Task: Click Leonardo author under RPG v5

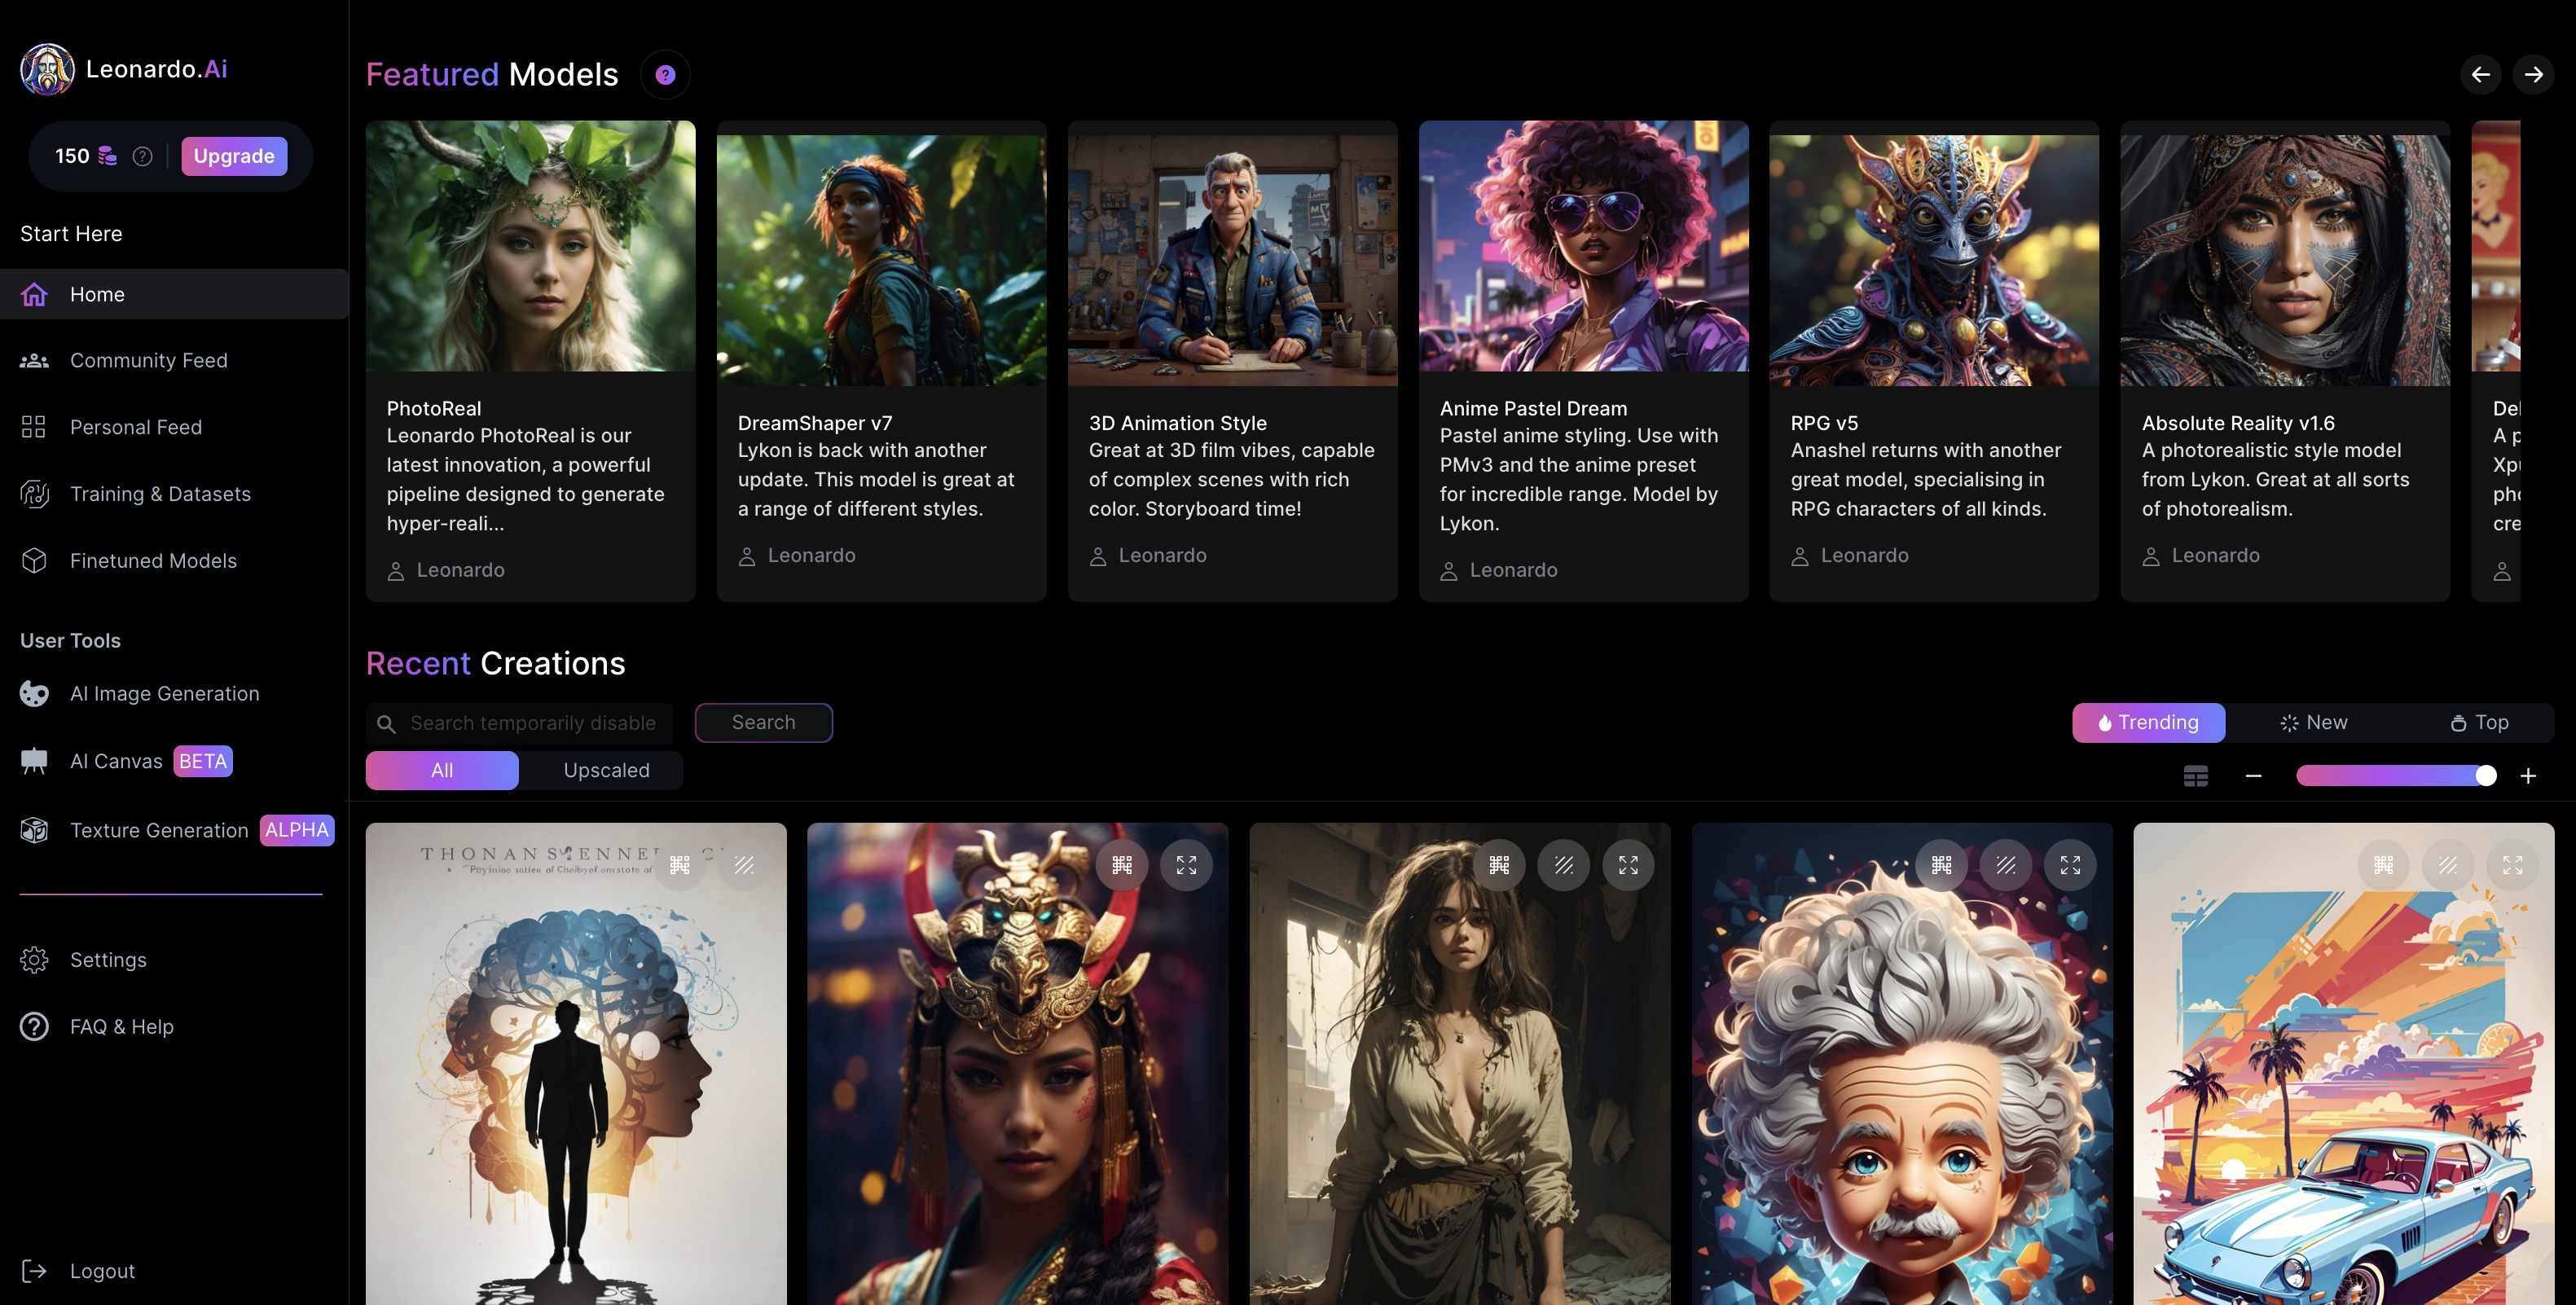Action: 1864,555
